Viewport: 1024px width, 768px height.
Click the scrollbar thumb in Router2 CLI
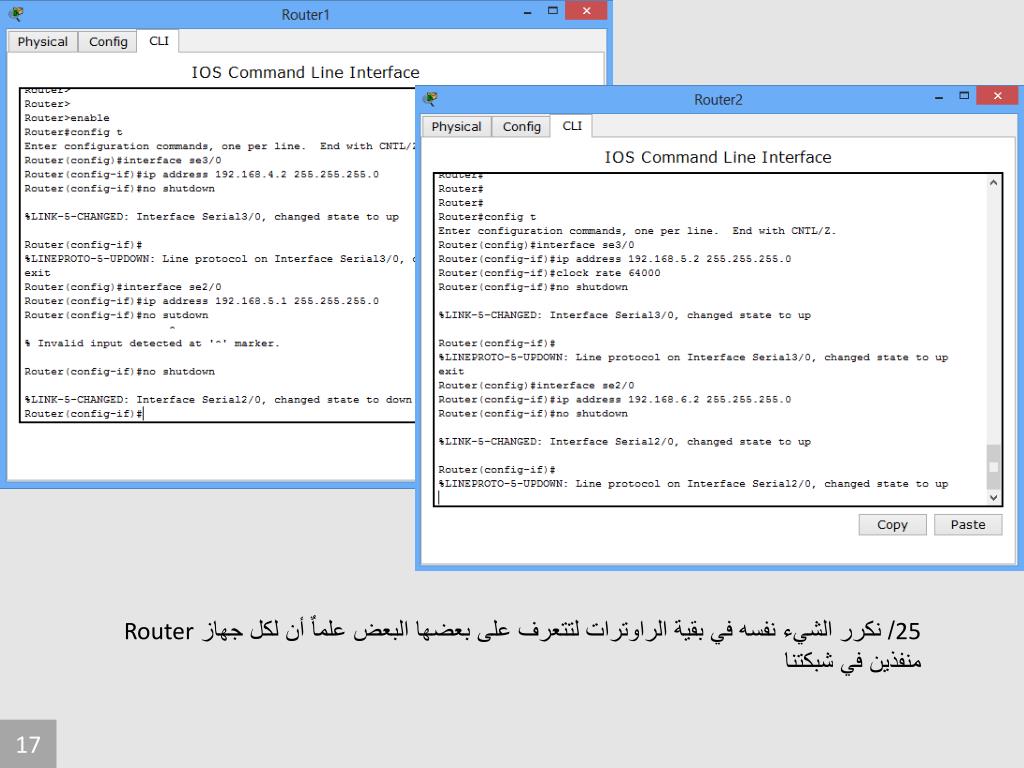993,467
